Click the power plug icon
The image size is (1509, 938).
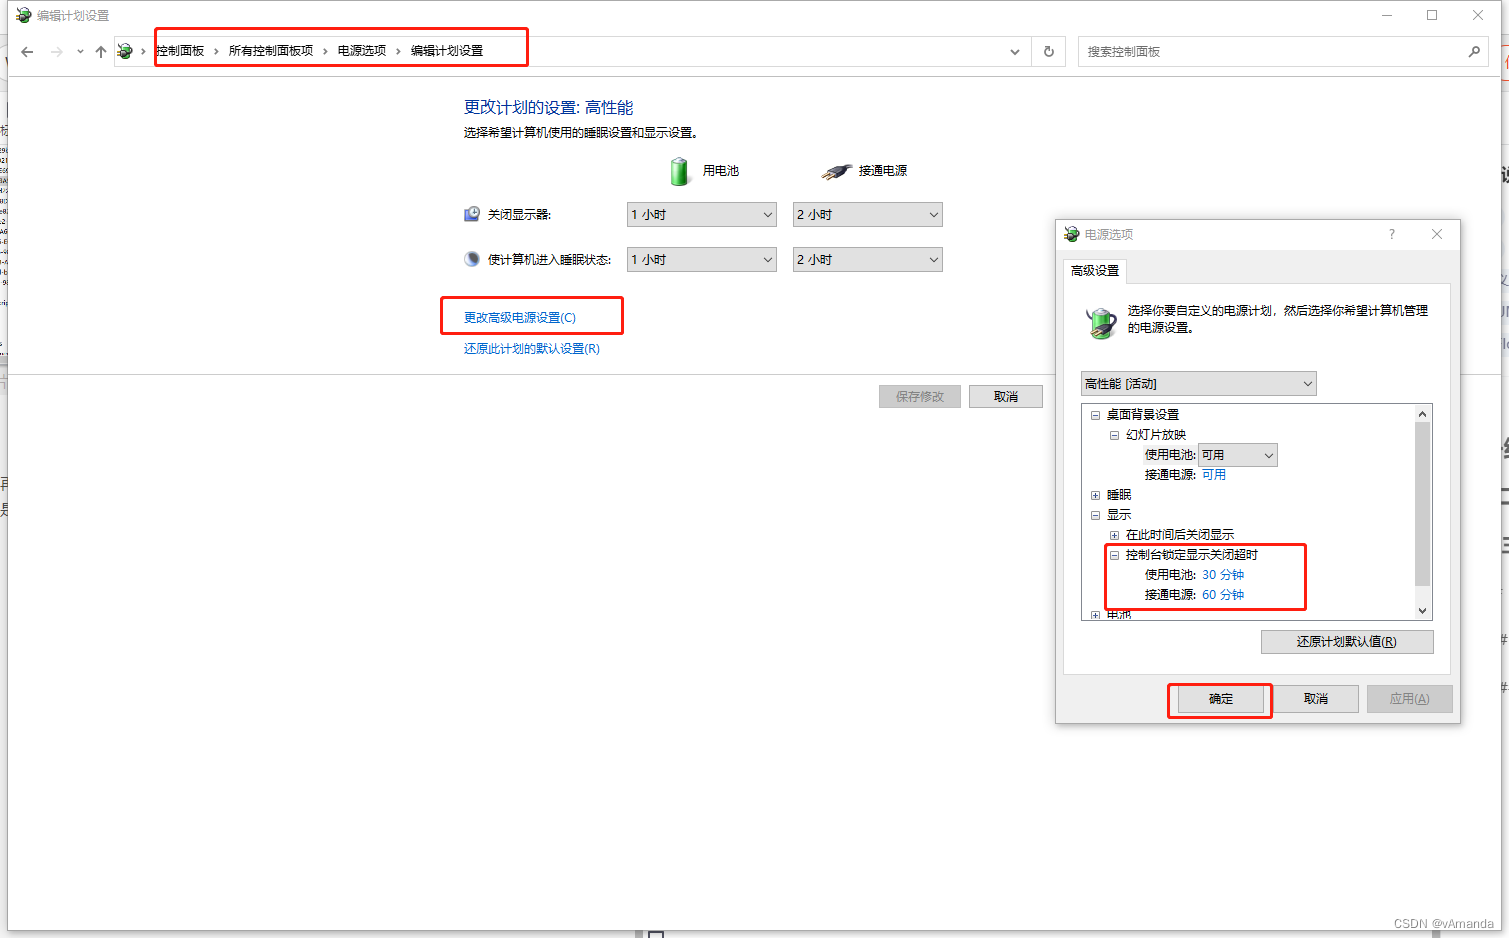836,172
